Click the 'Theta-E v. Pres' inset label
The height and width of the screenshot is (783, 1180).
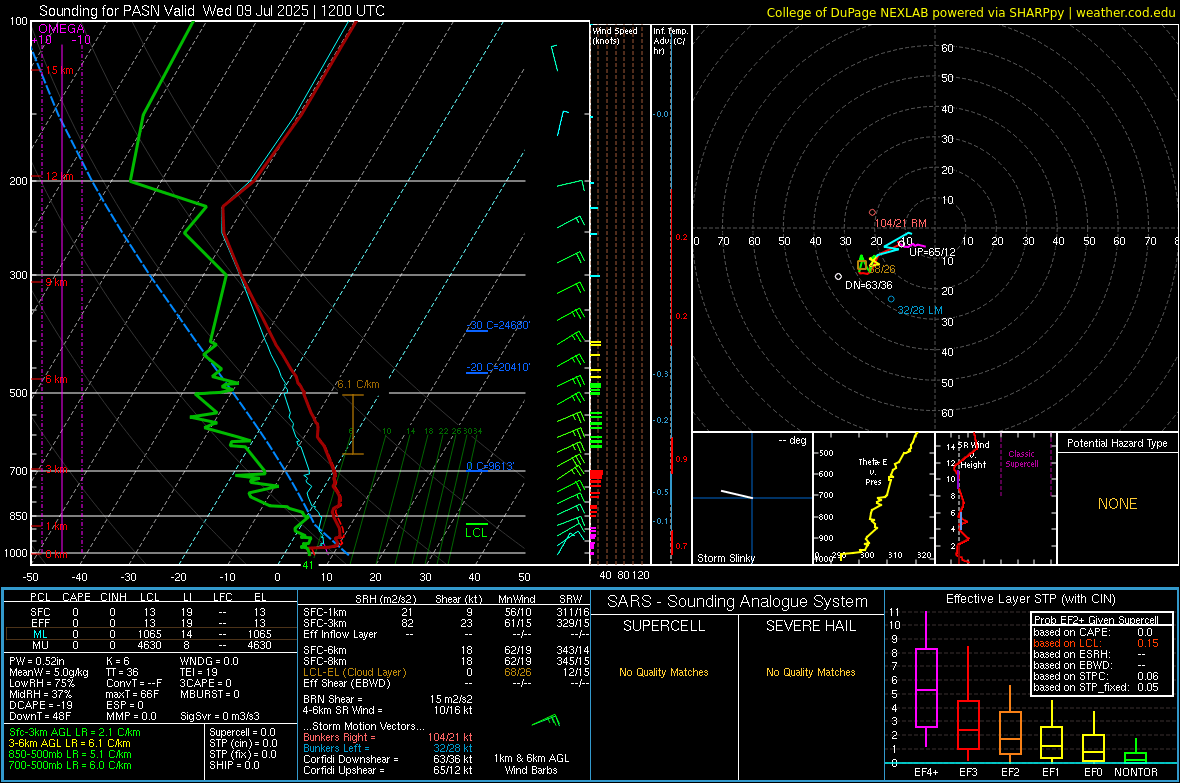pyautogui.click(x=873, y=472)
